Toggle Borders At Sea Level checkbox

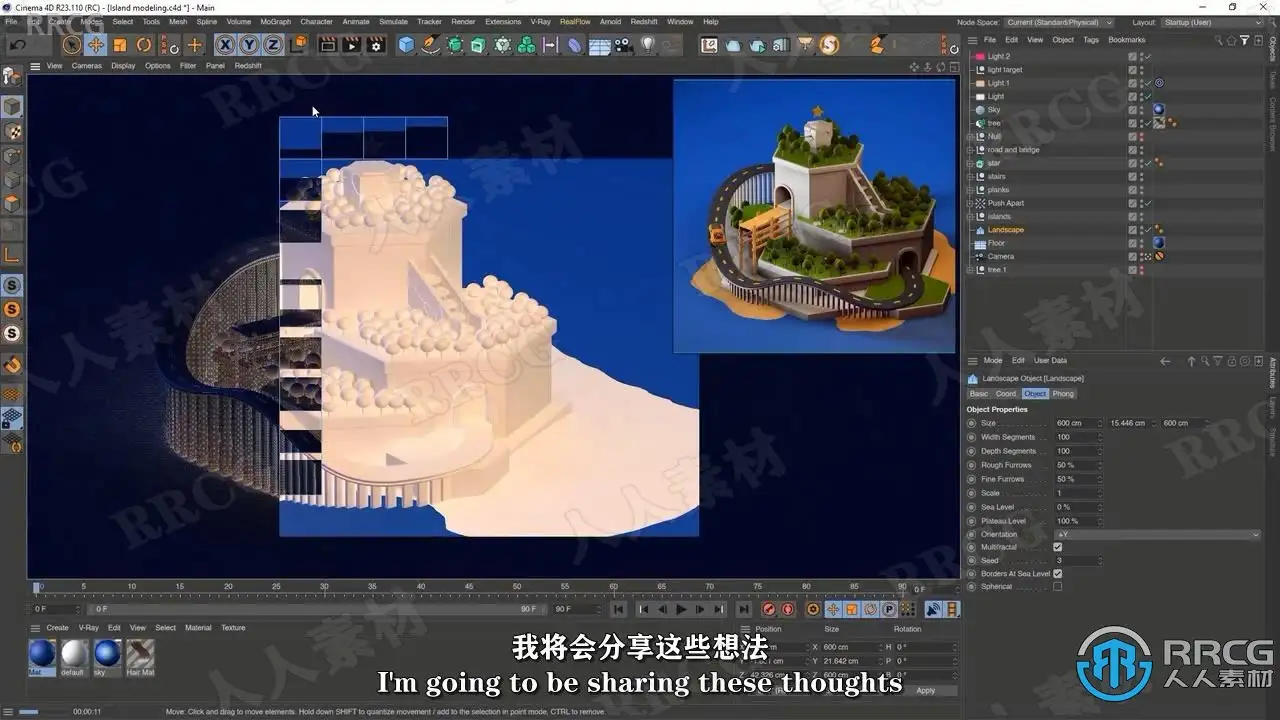click(1057, 574)
